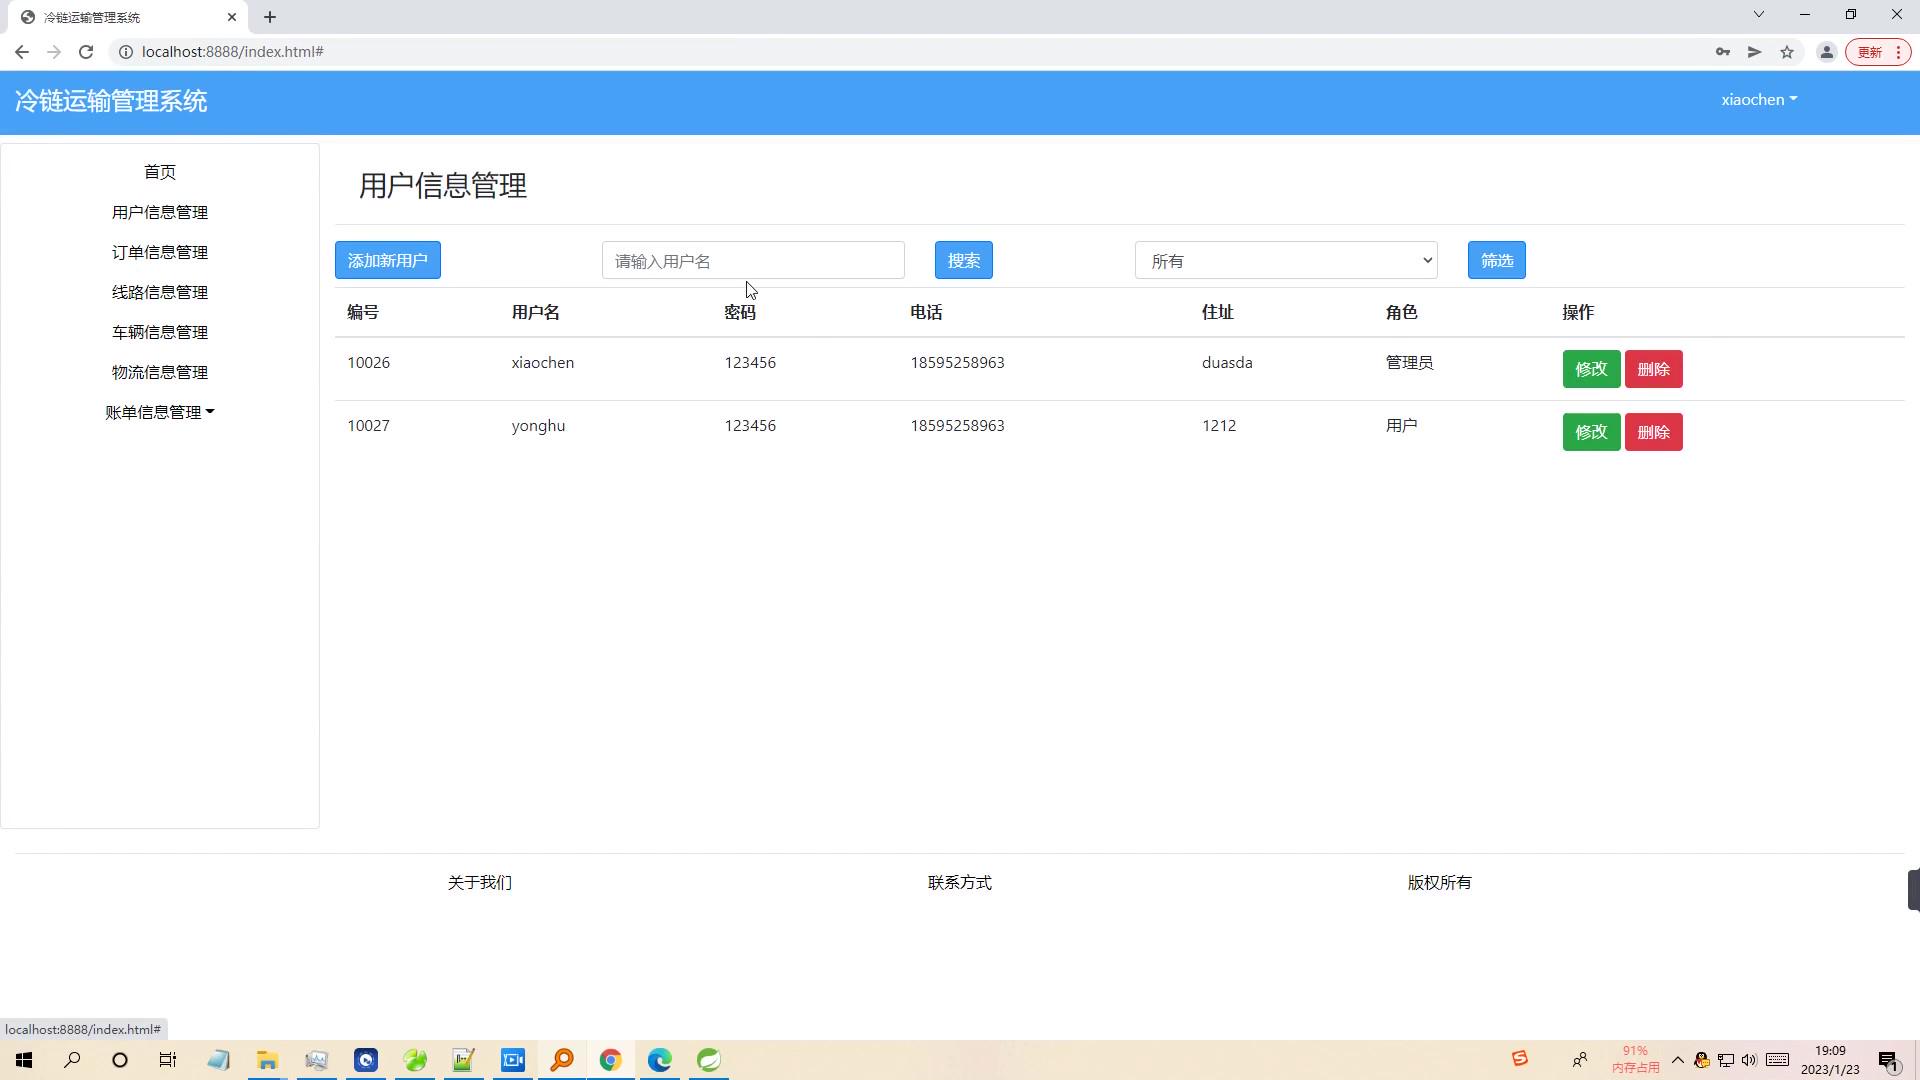
Task: Open the 所有 filter dropdown
Action: [1286, 260]
